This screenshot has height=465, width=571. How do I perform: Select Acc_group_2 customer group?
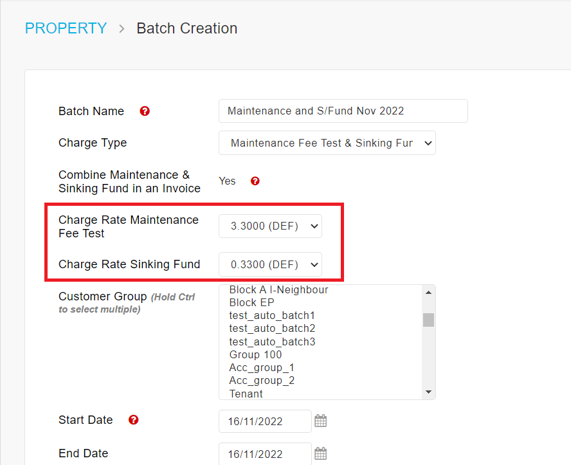320,381
